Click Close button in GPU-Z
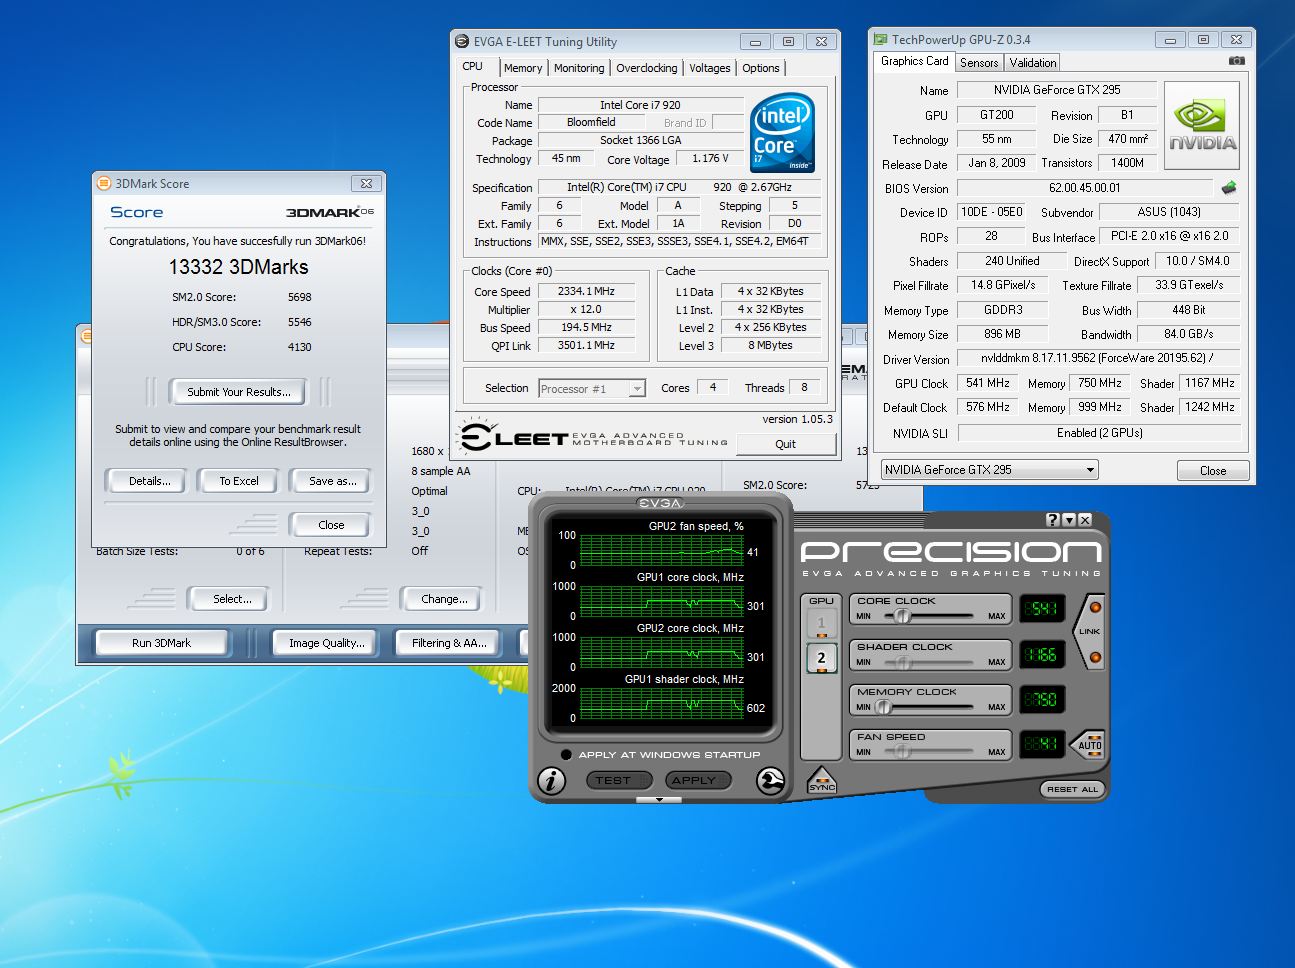This screenshot has width=1295, height=968. pyautogui.click(x=1213, y=470)
